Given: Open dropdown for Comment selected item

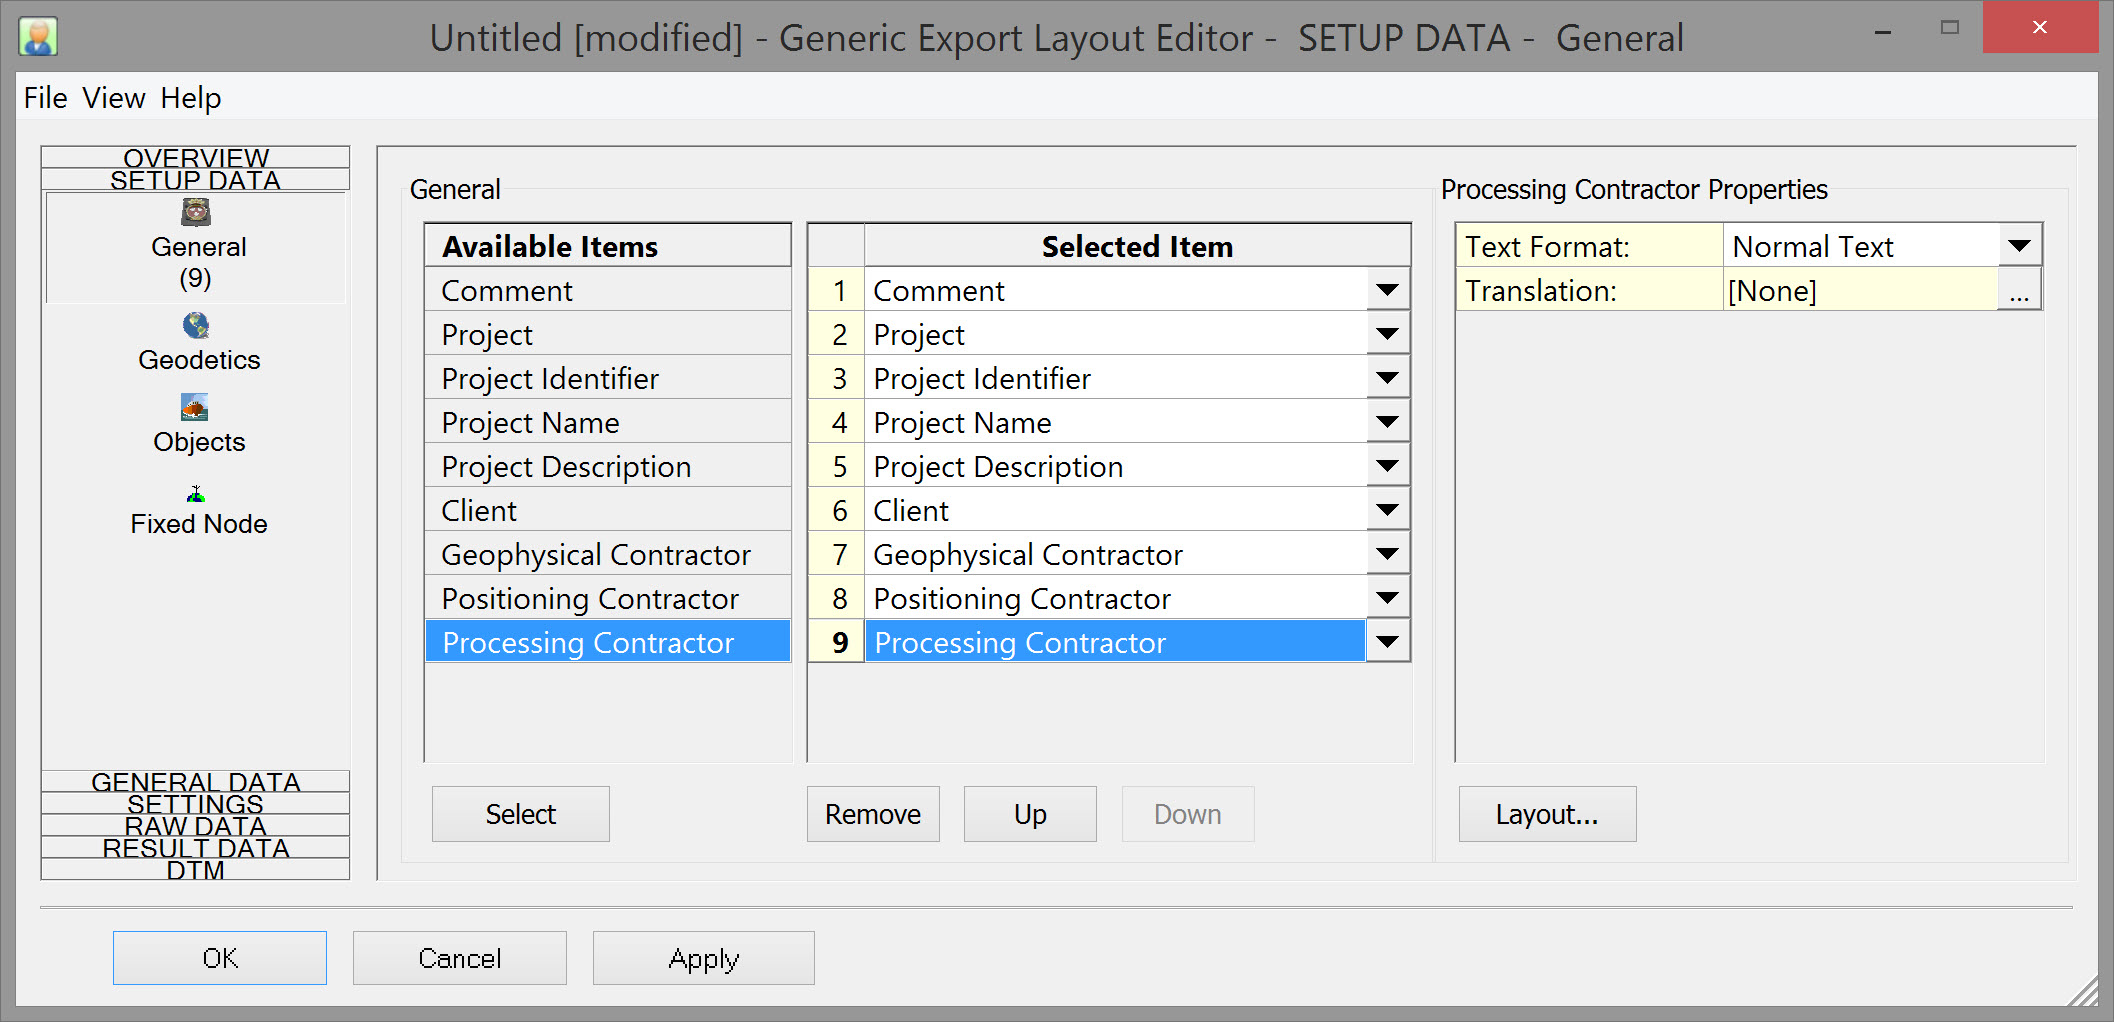Looking at the screenshot, I should [x=1387, y=290].
